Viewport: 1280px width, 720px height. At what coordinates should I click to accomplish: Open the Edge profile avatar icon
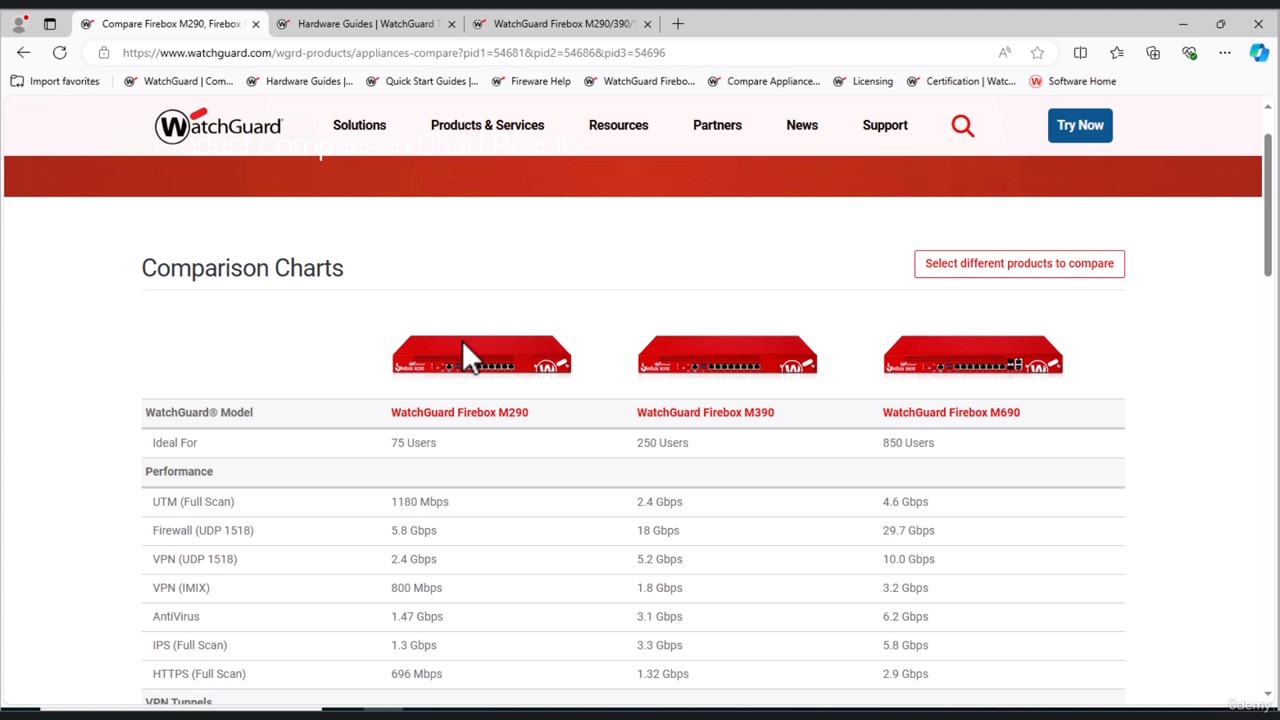[x=19, y=24]
